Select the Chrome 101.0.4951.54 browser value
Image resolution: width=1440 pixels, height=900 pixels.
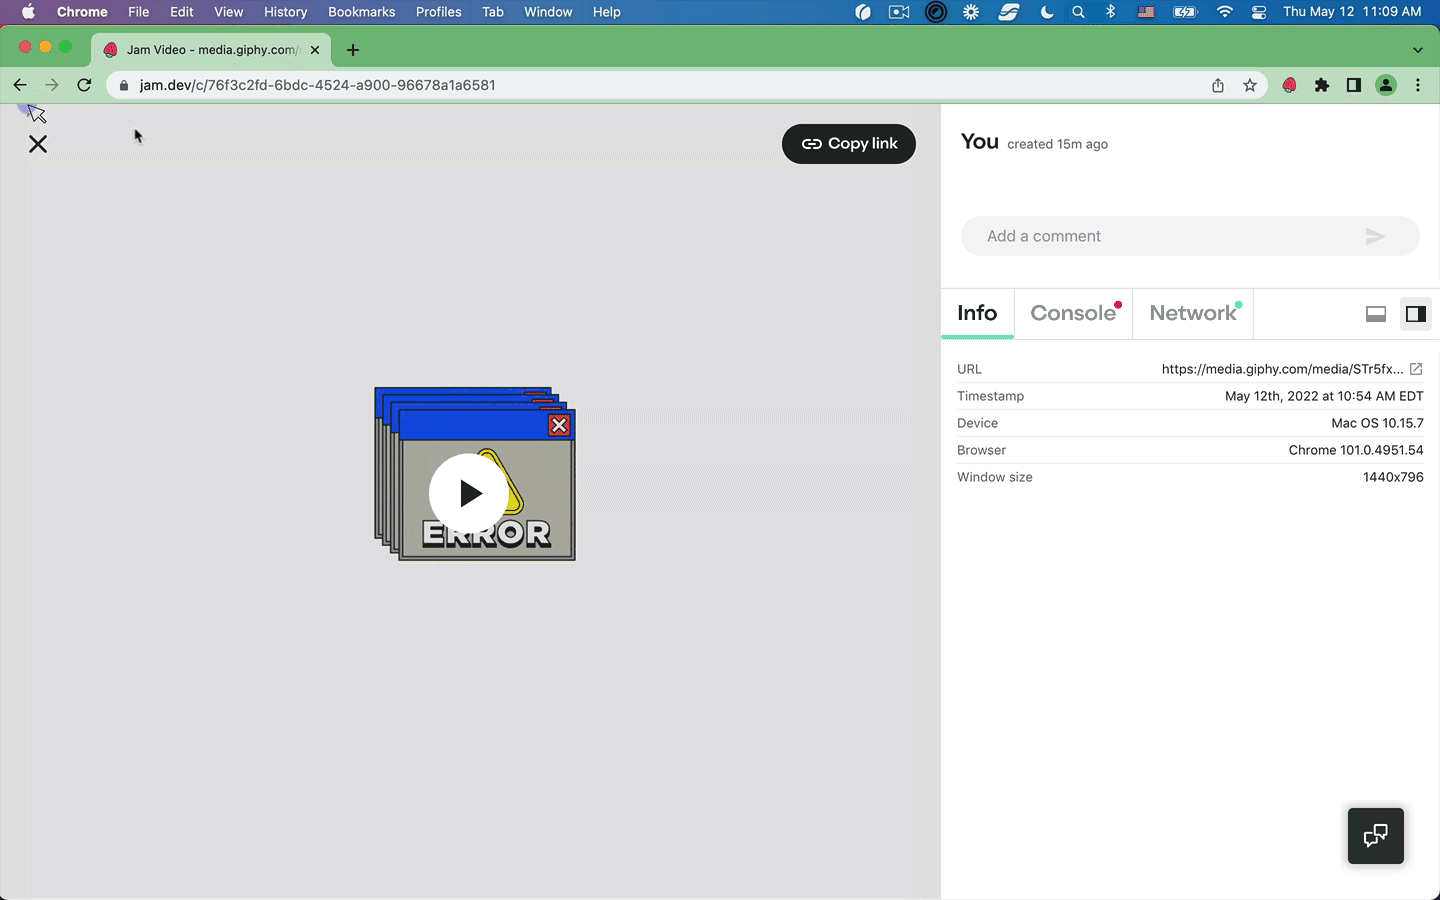pos(1356,450)
